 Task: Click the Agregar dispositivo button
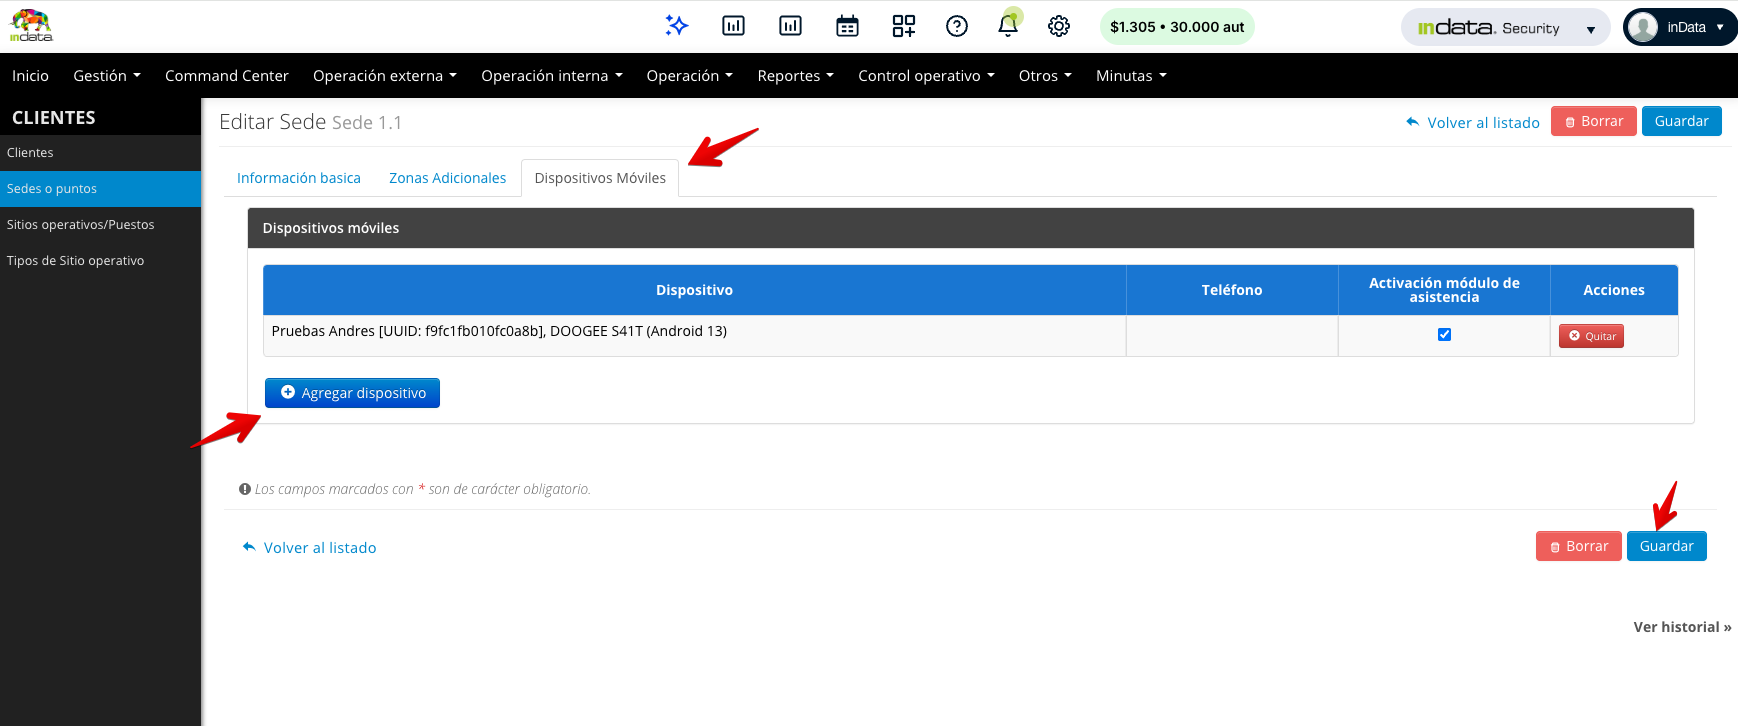tap(352, 393)
